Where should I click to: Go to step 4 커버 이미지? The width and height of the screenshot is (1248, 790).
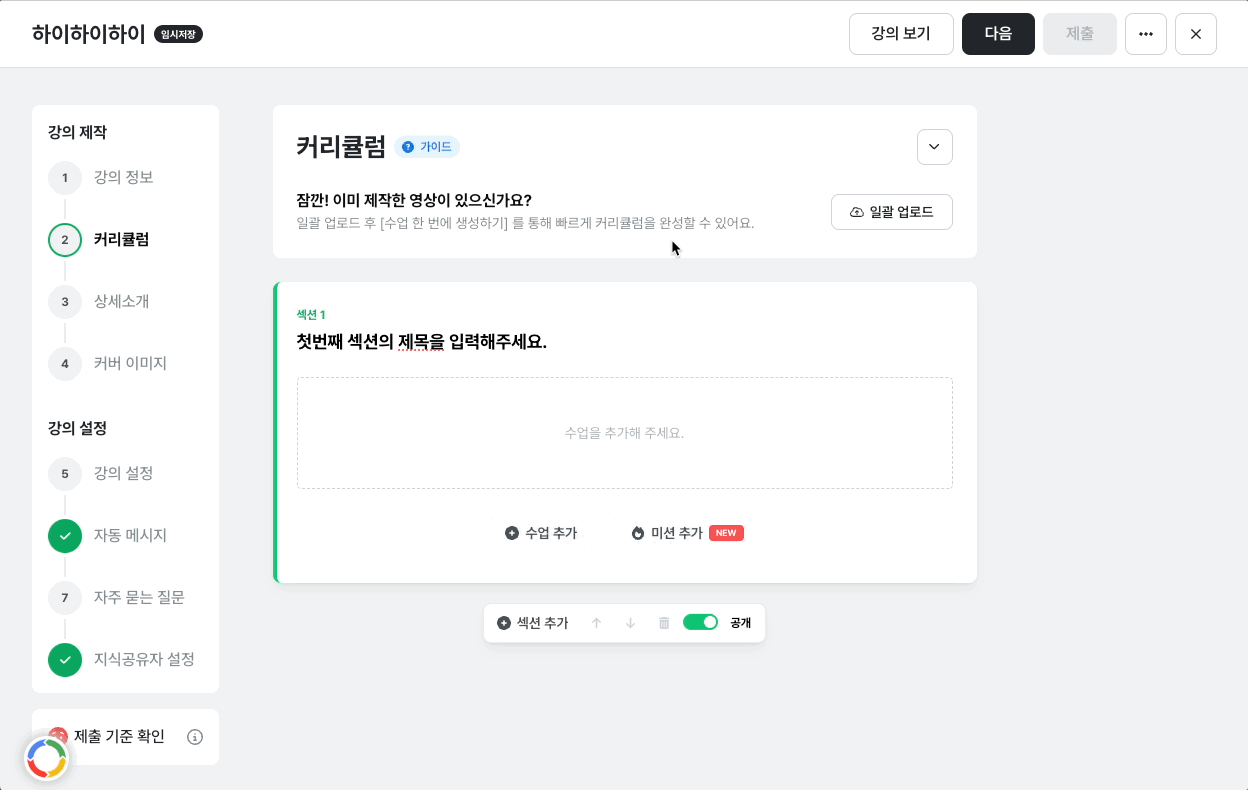pos(107,364)
